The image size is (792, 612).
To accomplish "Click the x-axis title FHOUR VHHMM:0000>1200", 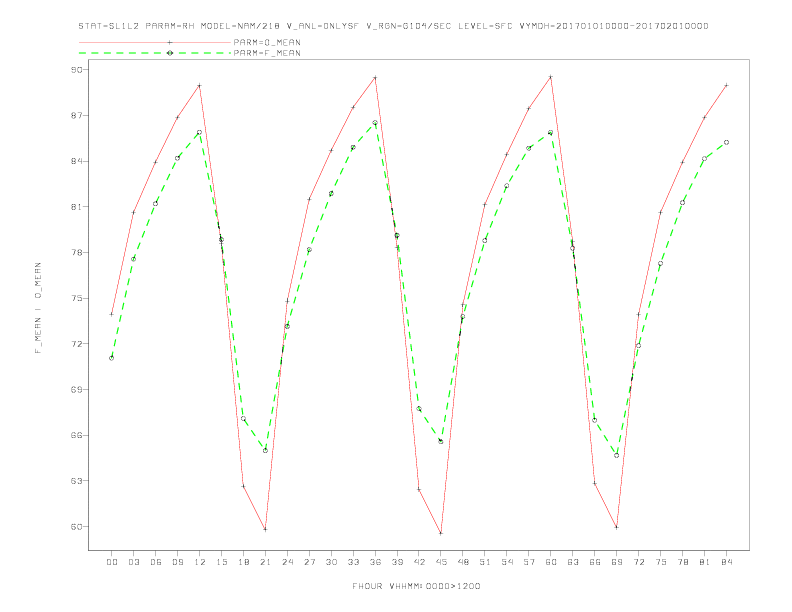I will (x=416, y=586).
